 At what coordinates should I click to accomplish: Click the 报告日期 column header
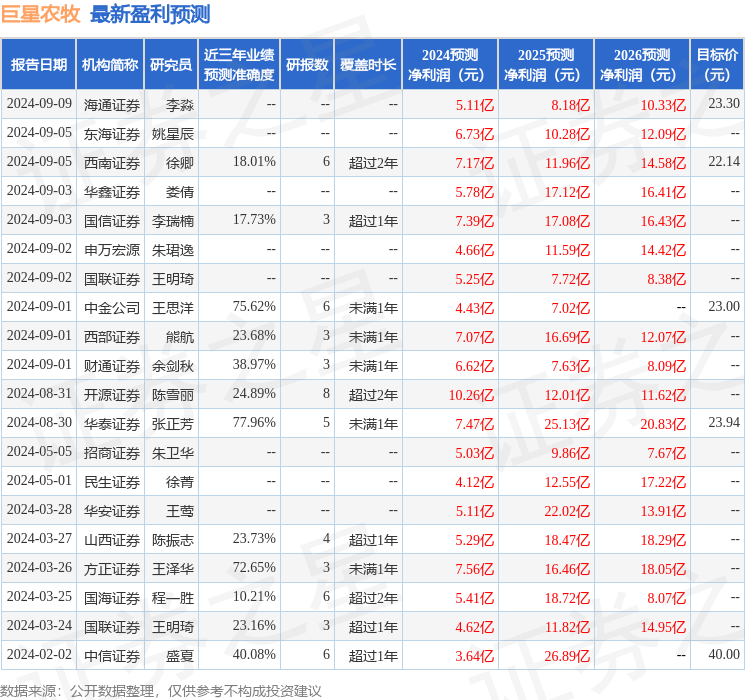38,65
